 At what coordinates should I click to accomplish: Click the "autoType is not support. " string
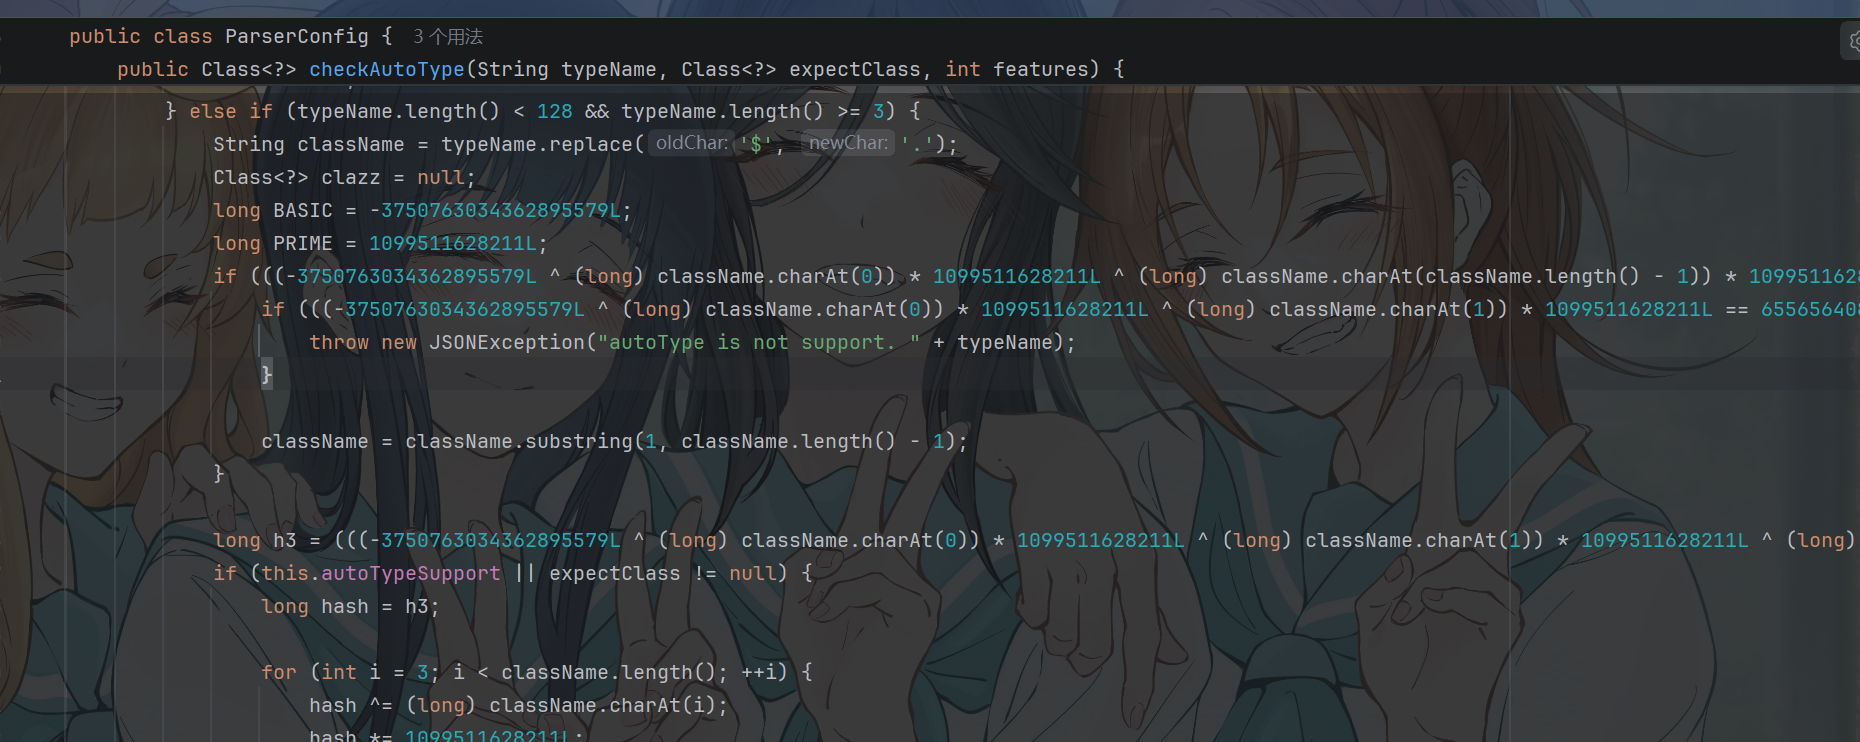759,343
